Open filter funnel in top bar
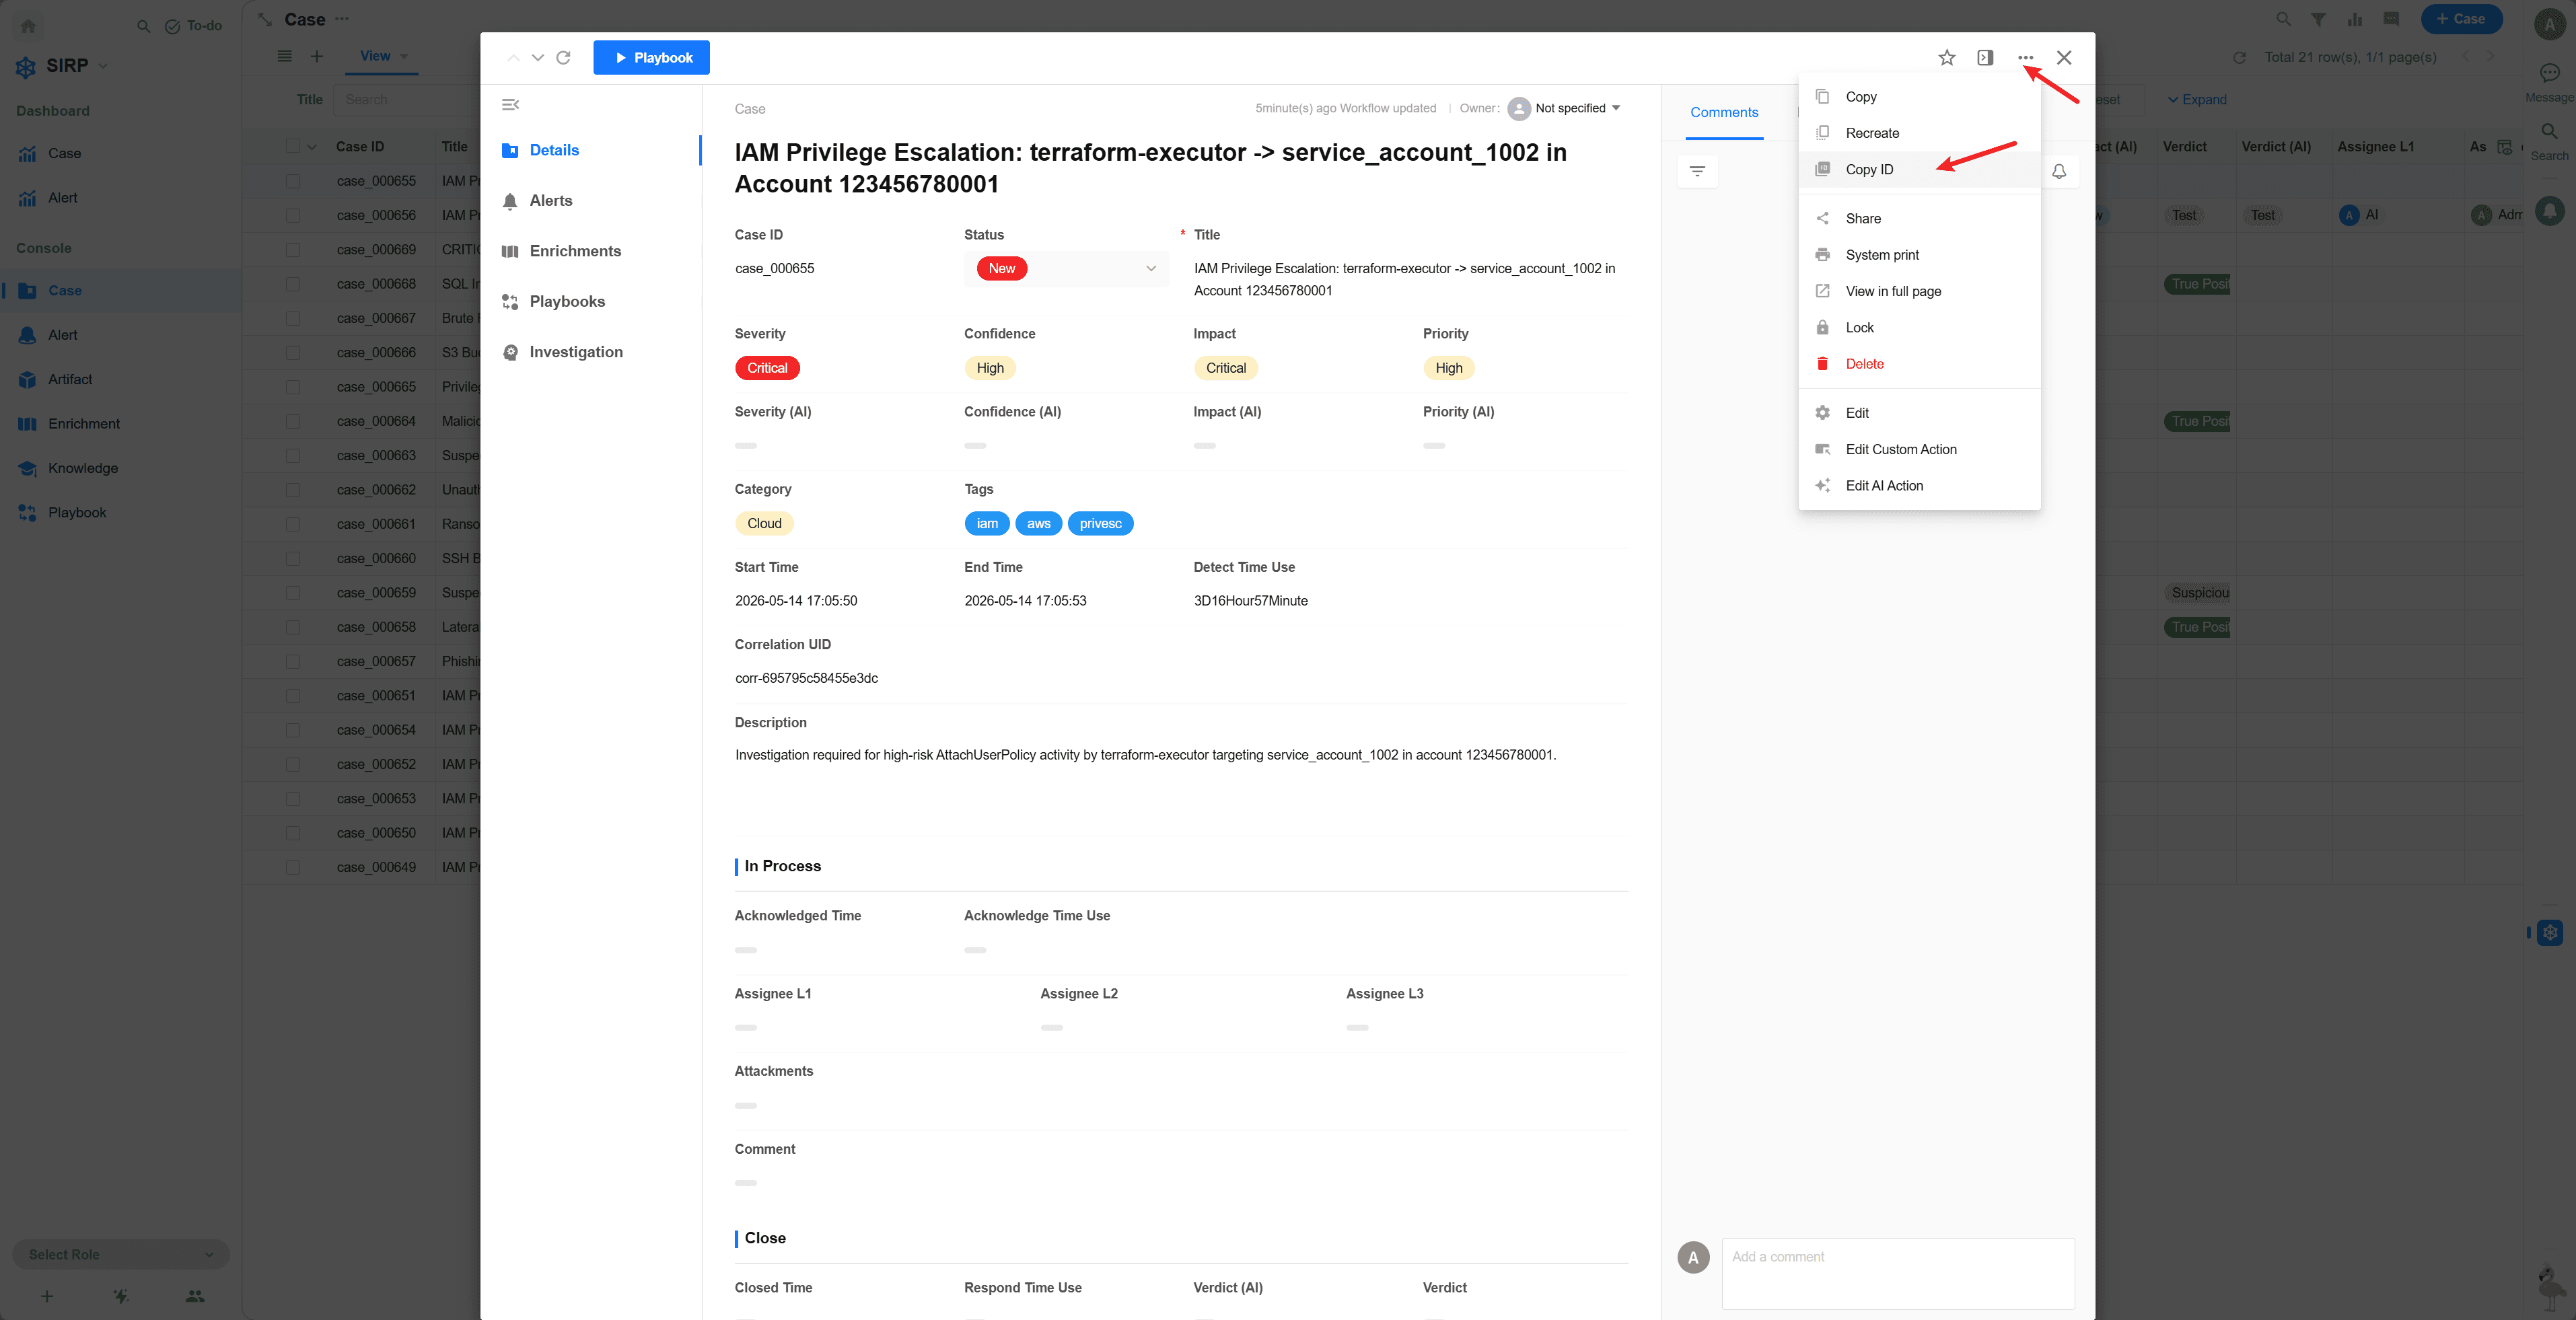This screenshot has height=1320, width=2576. click(x=2318, y=19)
